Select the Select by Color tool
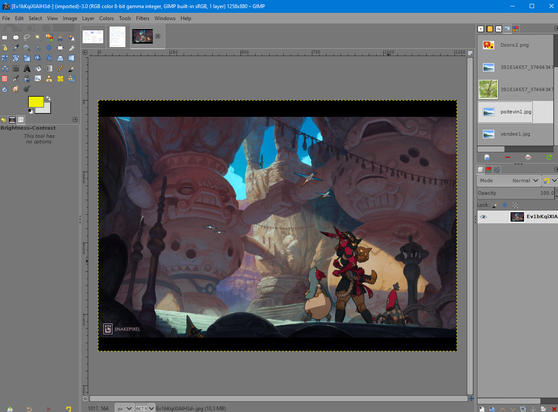This screenshot has width=558, height=412. pyautogui.click(x=49, y=37)
